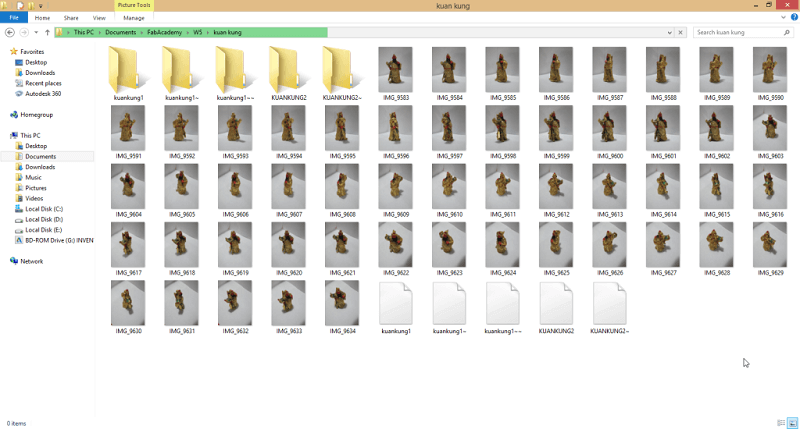The image size is (800, 429).
Task: Open the KUANKUNG2 folder icon
Action: [289, 70]
